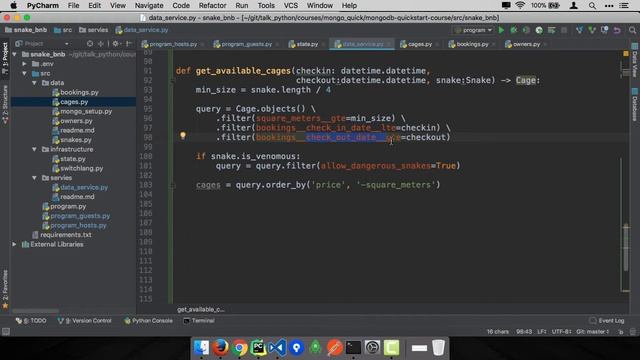
Task: Click the lightbulb intention icon on line 98
Action: coord(183,136)
